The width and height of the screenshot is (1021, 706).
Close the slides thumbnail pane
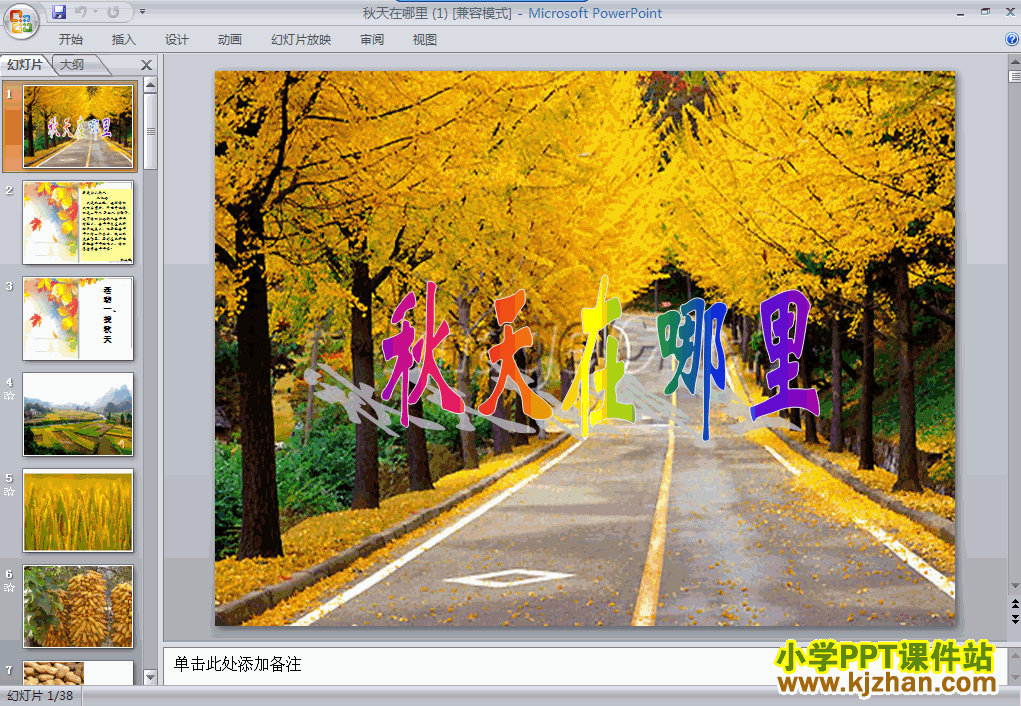147,65
